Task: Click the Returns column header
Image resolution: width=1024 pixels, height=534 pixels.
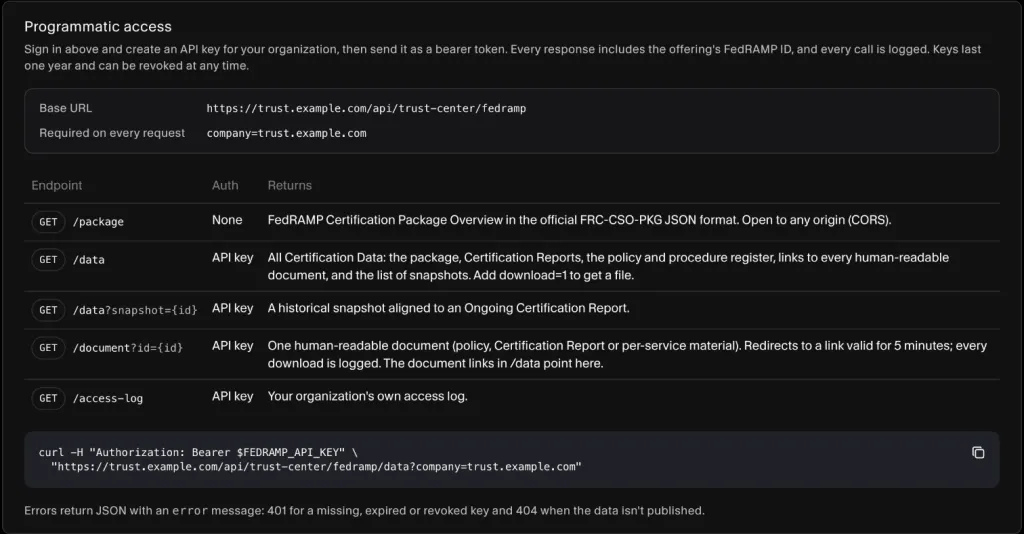Action: coord(289,185)
